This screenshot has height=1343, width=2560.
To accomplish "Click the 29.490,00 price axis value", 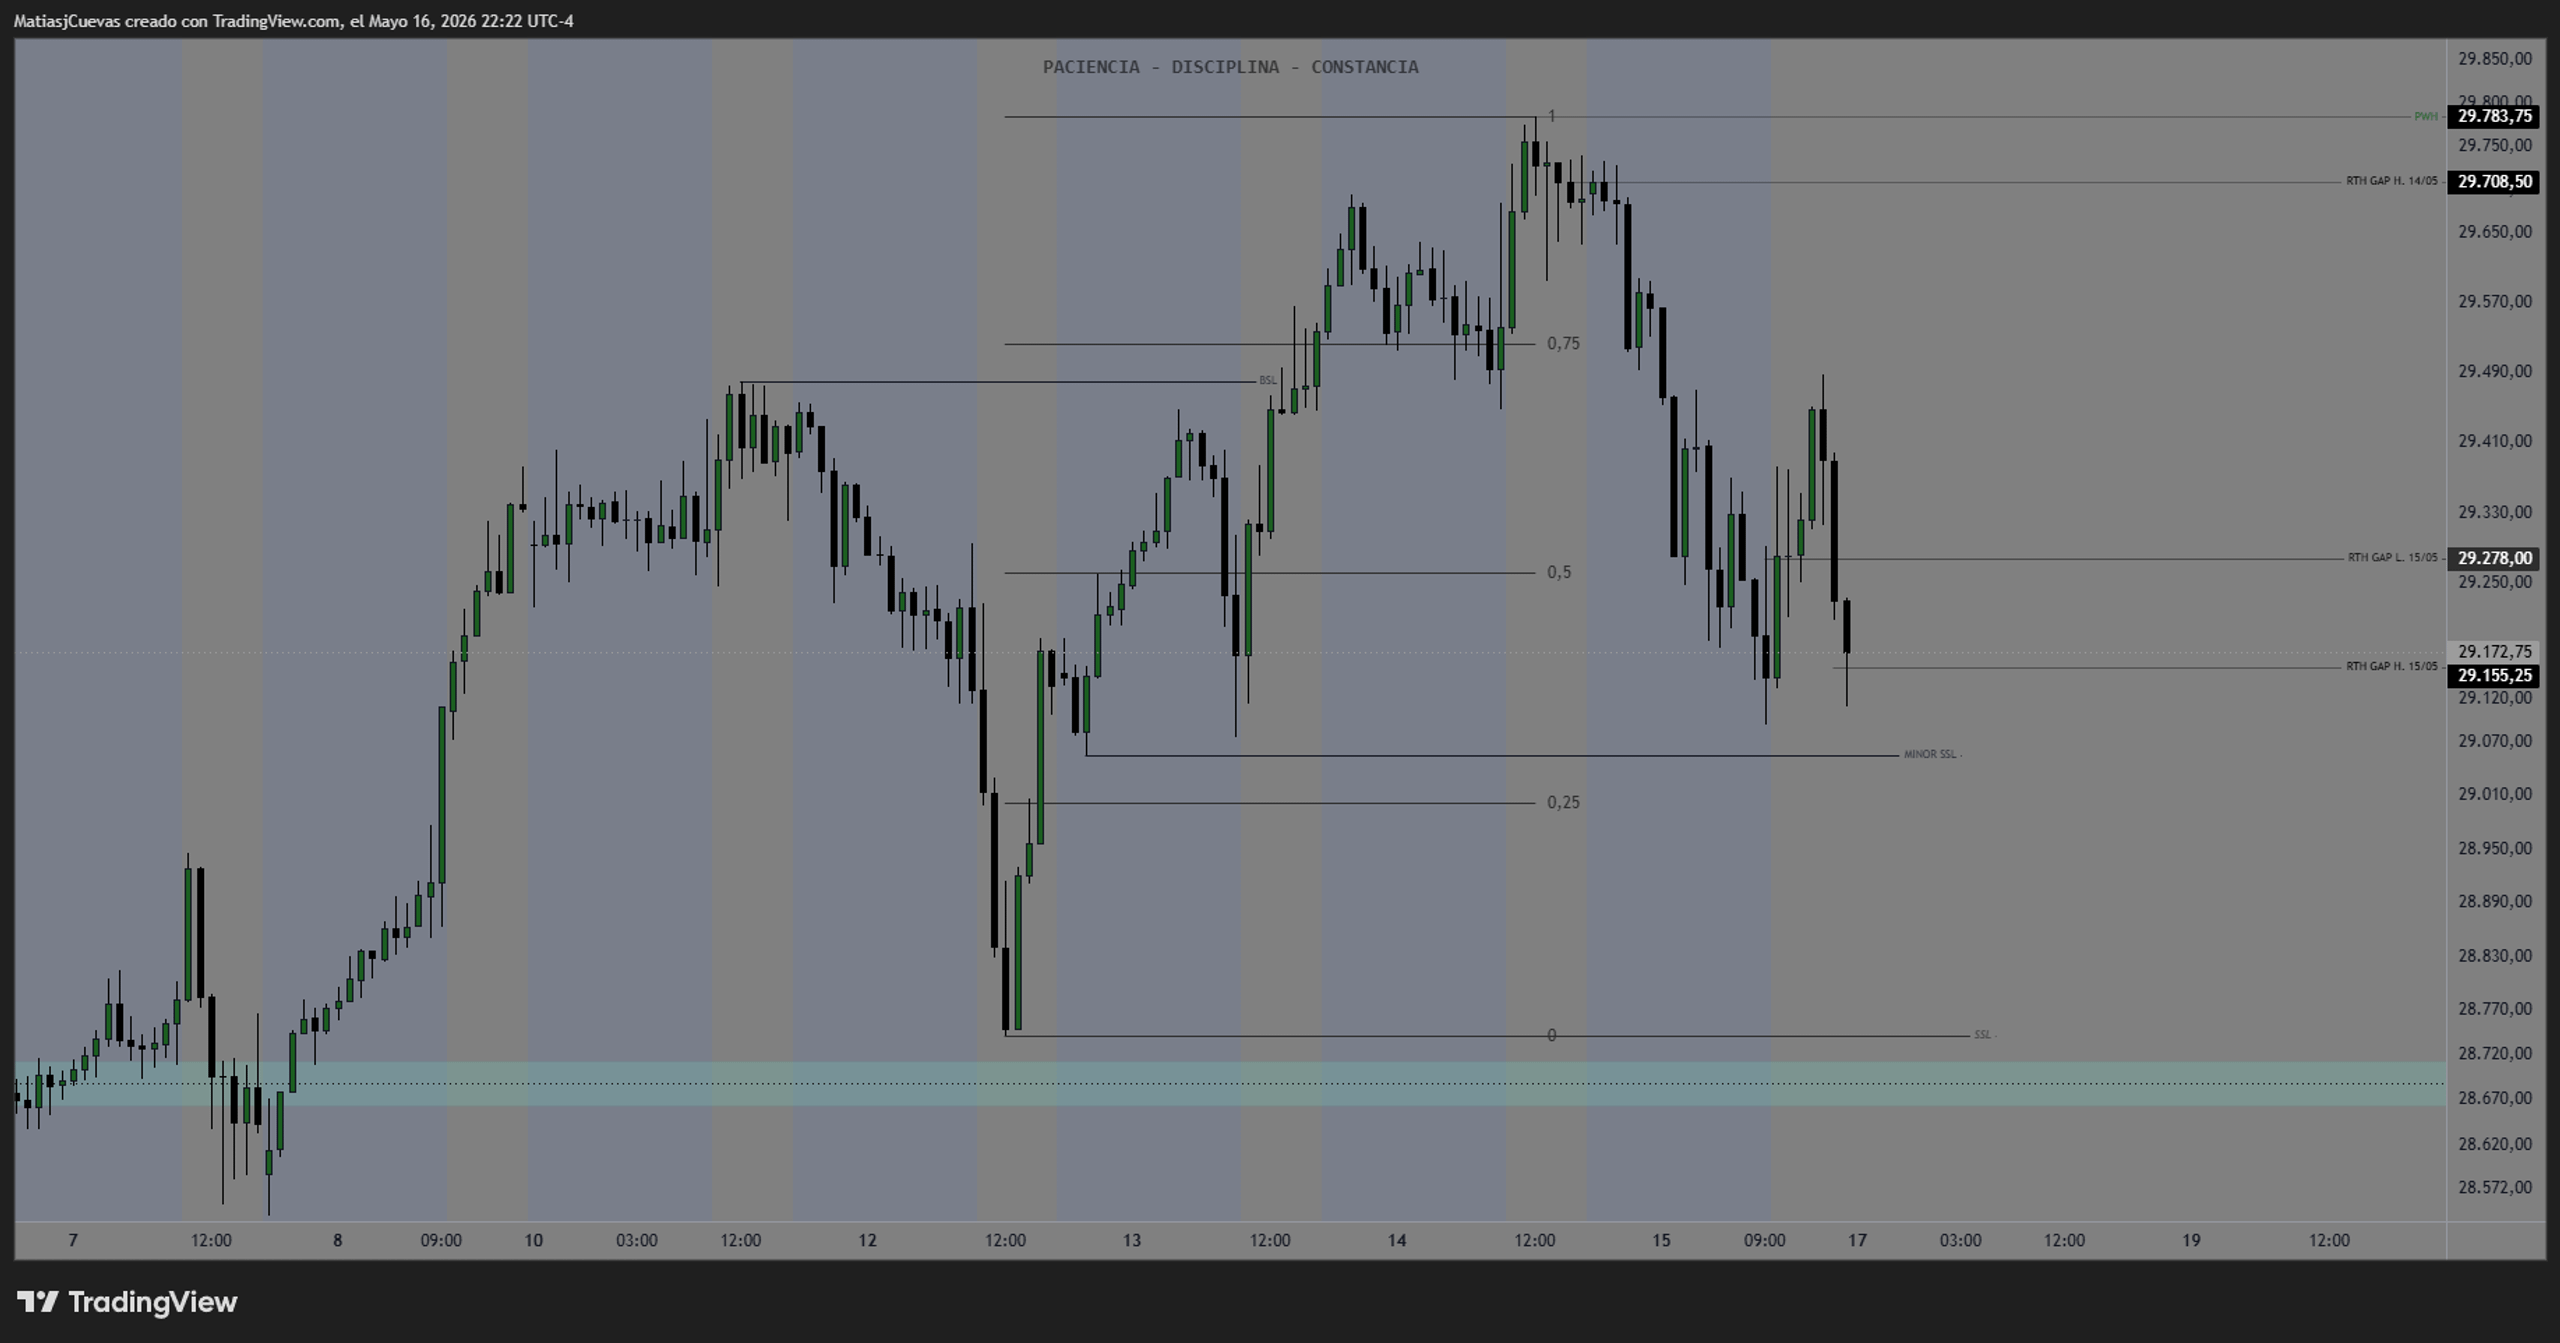I will pyautogui.click(x=2495, y=371).
